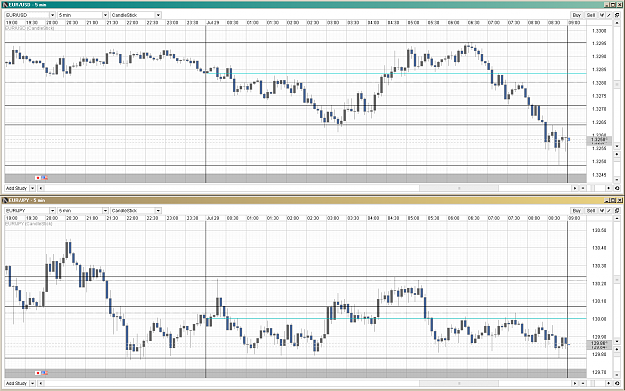Click the Japan flag event marker in EUR/USD chart

(x=38, y=178)
